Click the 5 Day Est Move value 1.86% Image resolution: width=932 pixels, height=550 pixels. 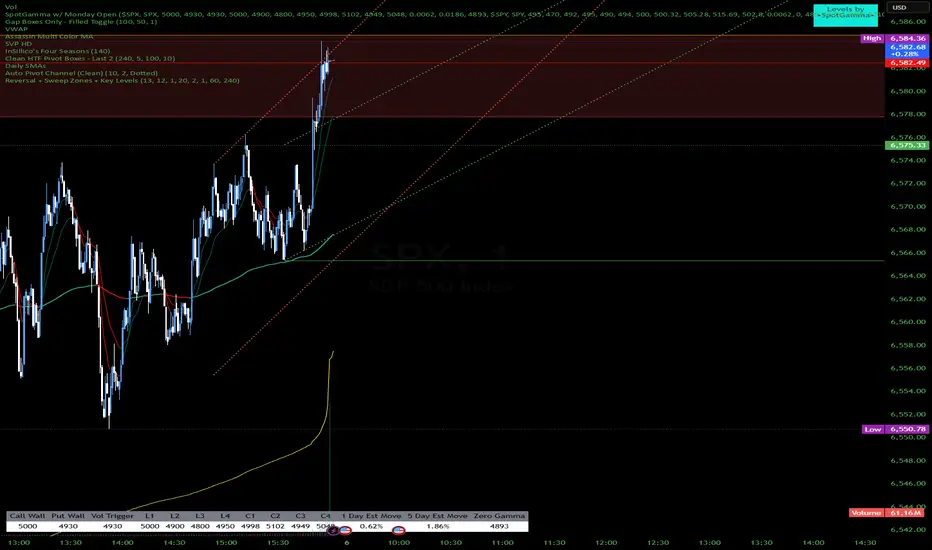[x=437, y=526]
